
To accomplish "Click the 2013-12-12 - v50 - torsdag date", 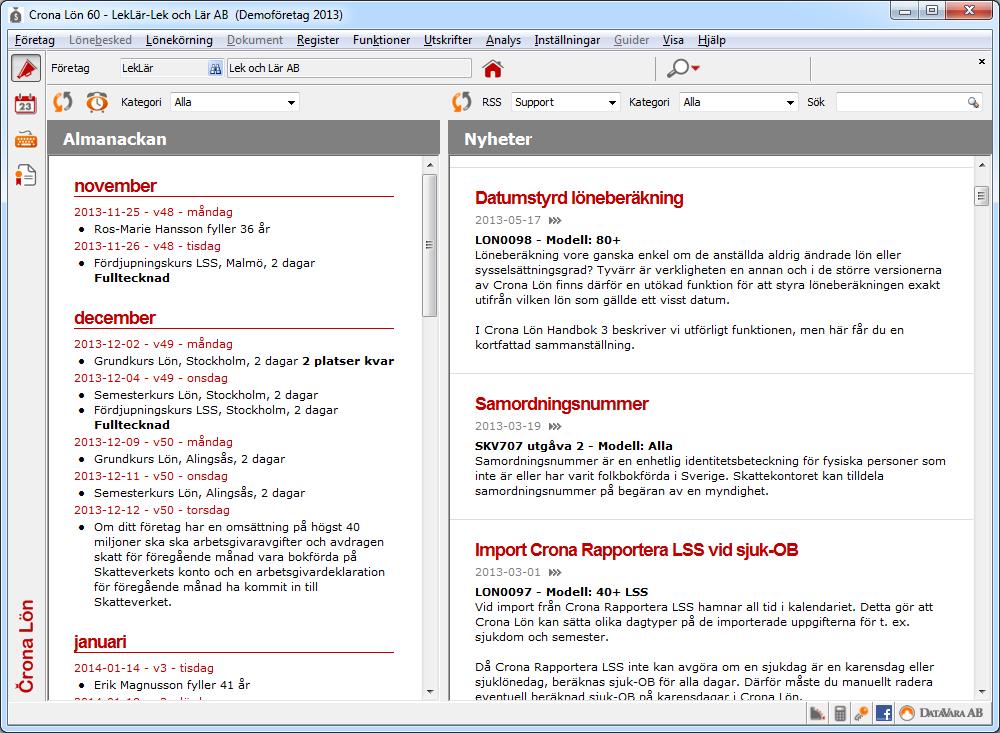I will [152, 510].
